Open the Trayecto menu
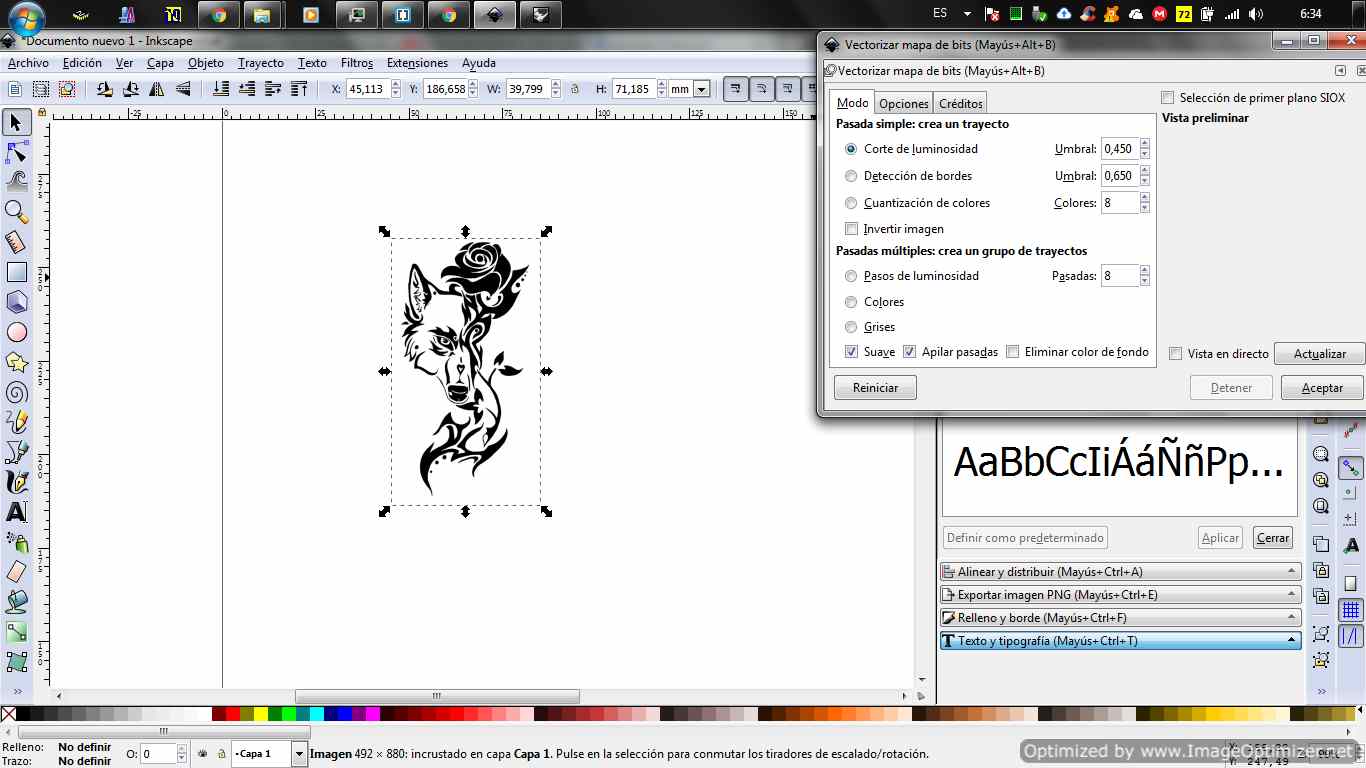The width and height of the screenshot is (1366, 768). (261, 63)
